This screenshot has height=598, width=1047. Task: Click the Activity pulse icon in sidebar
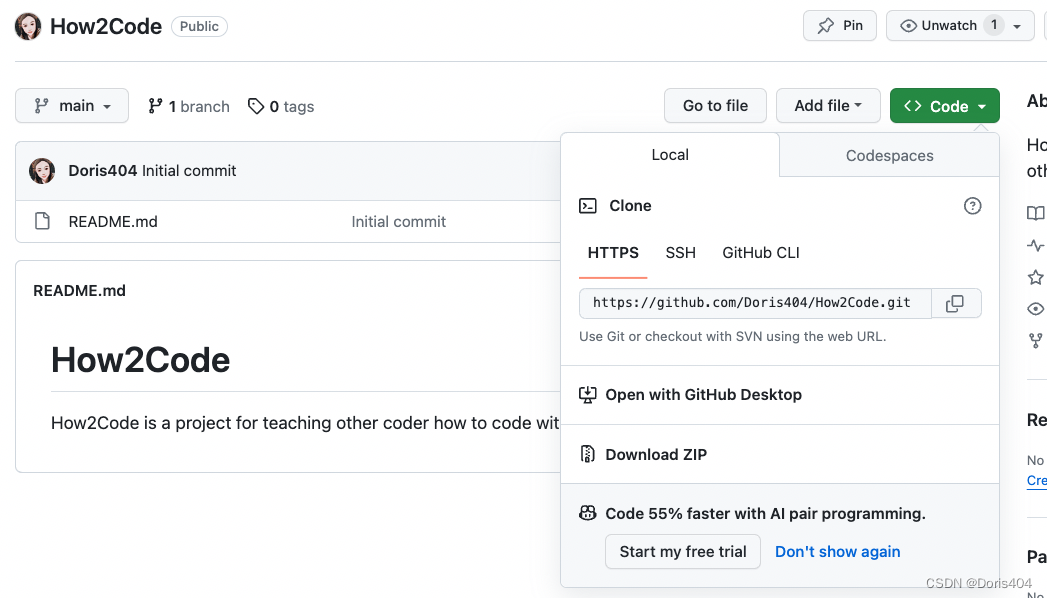tap(1035, 245)
